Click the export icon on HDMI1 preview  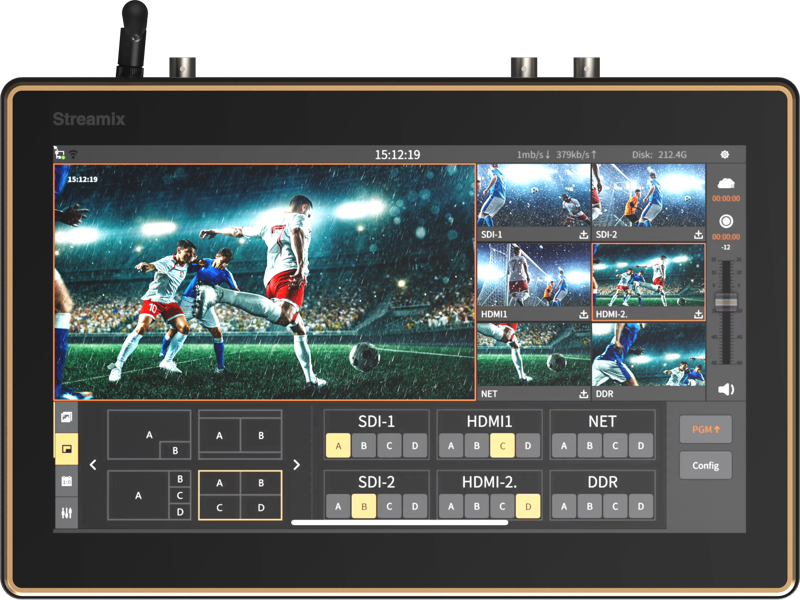583,314
